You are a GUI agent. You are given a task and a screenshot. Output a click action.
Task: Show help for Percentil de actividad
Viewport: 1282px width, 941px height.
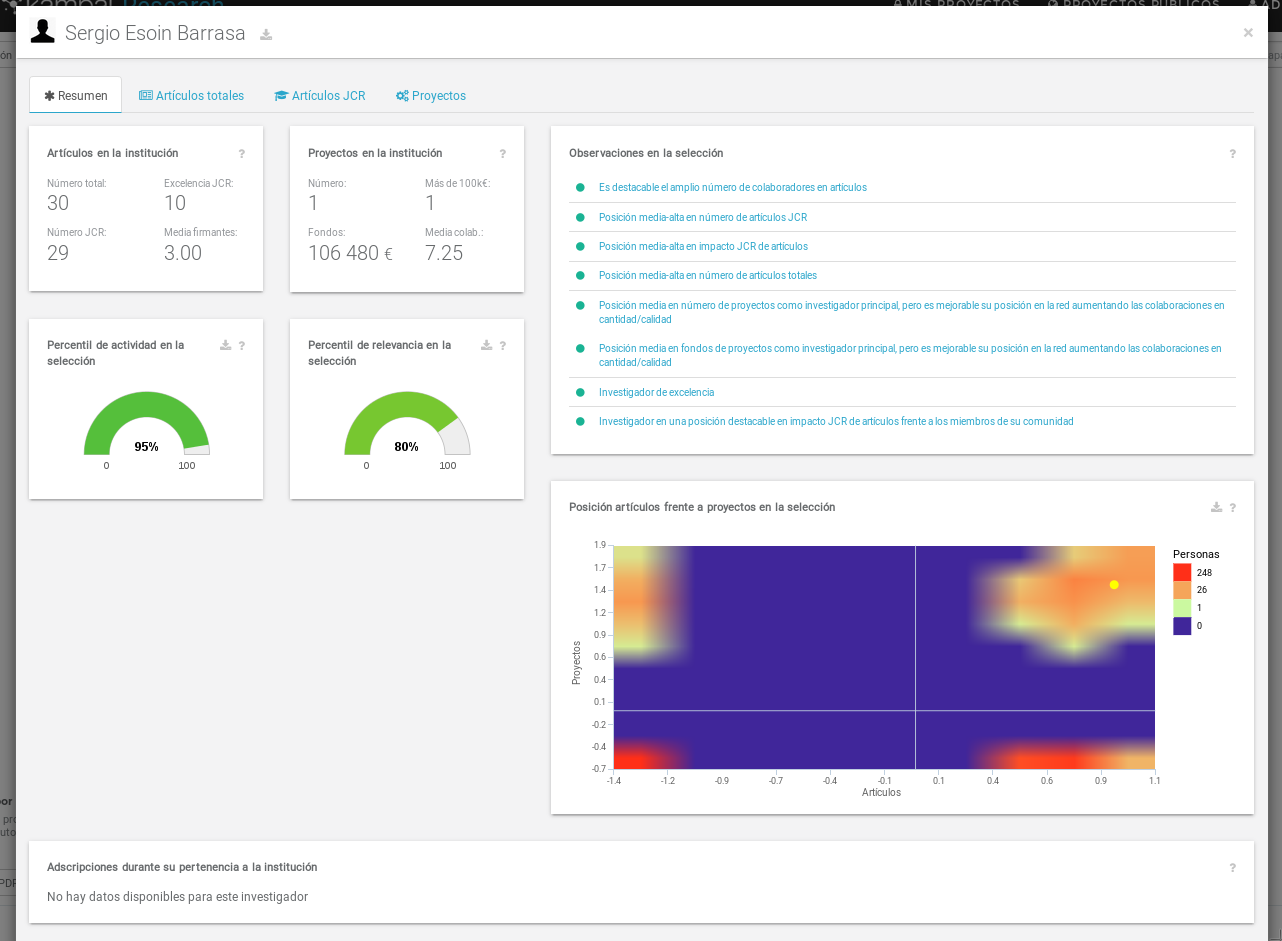click(242, 346)
